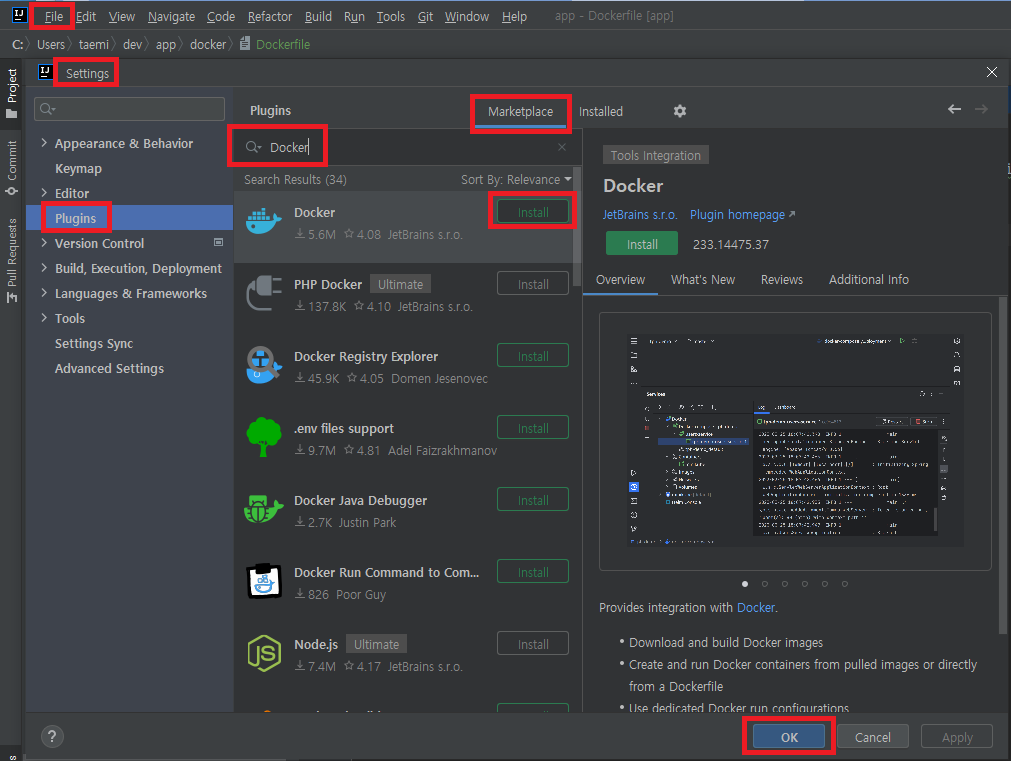Click the Docker Registry Explorer icon
The image size is (1011, 761).
263,365
